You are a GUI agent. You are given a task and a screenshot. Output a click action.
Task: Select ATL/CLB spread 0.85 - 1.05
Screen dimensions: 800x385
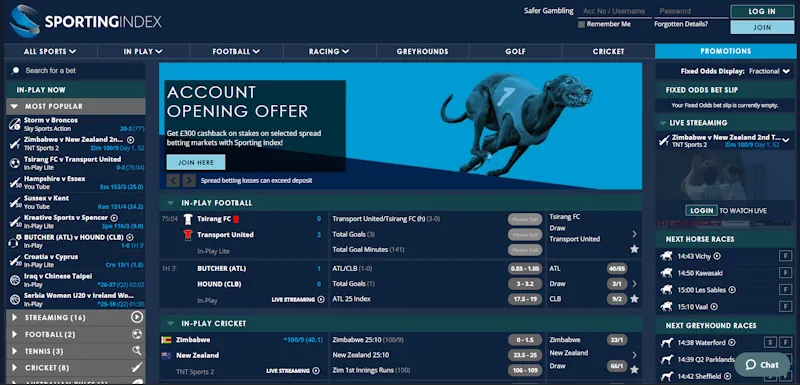524,269
